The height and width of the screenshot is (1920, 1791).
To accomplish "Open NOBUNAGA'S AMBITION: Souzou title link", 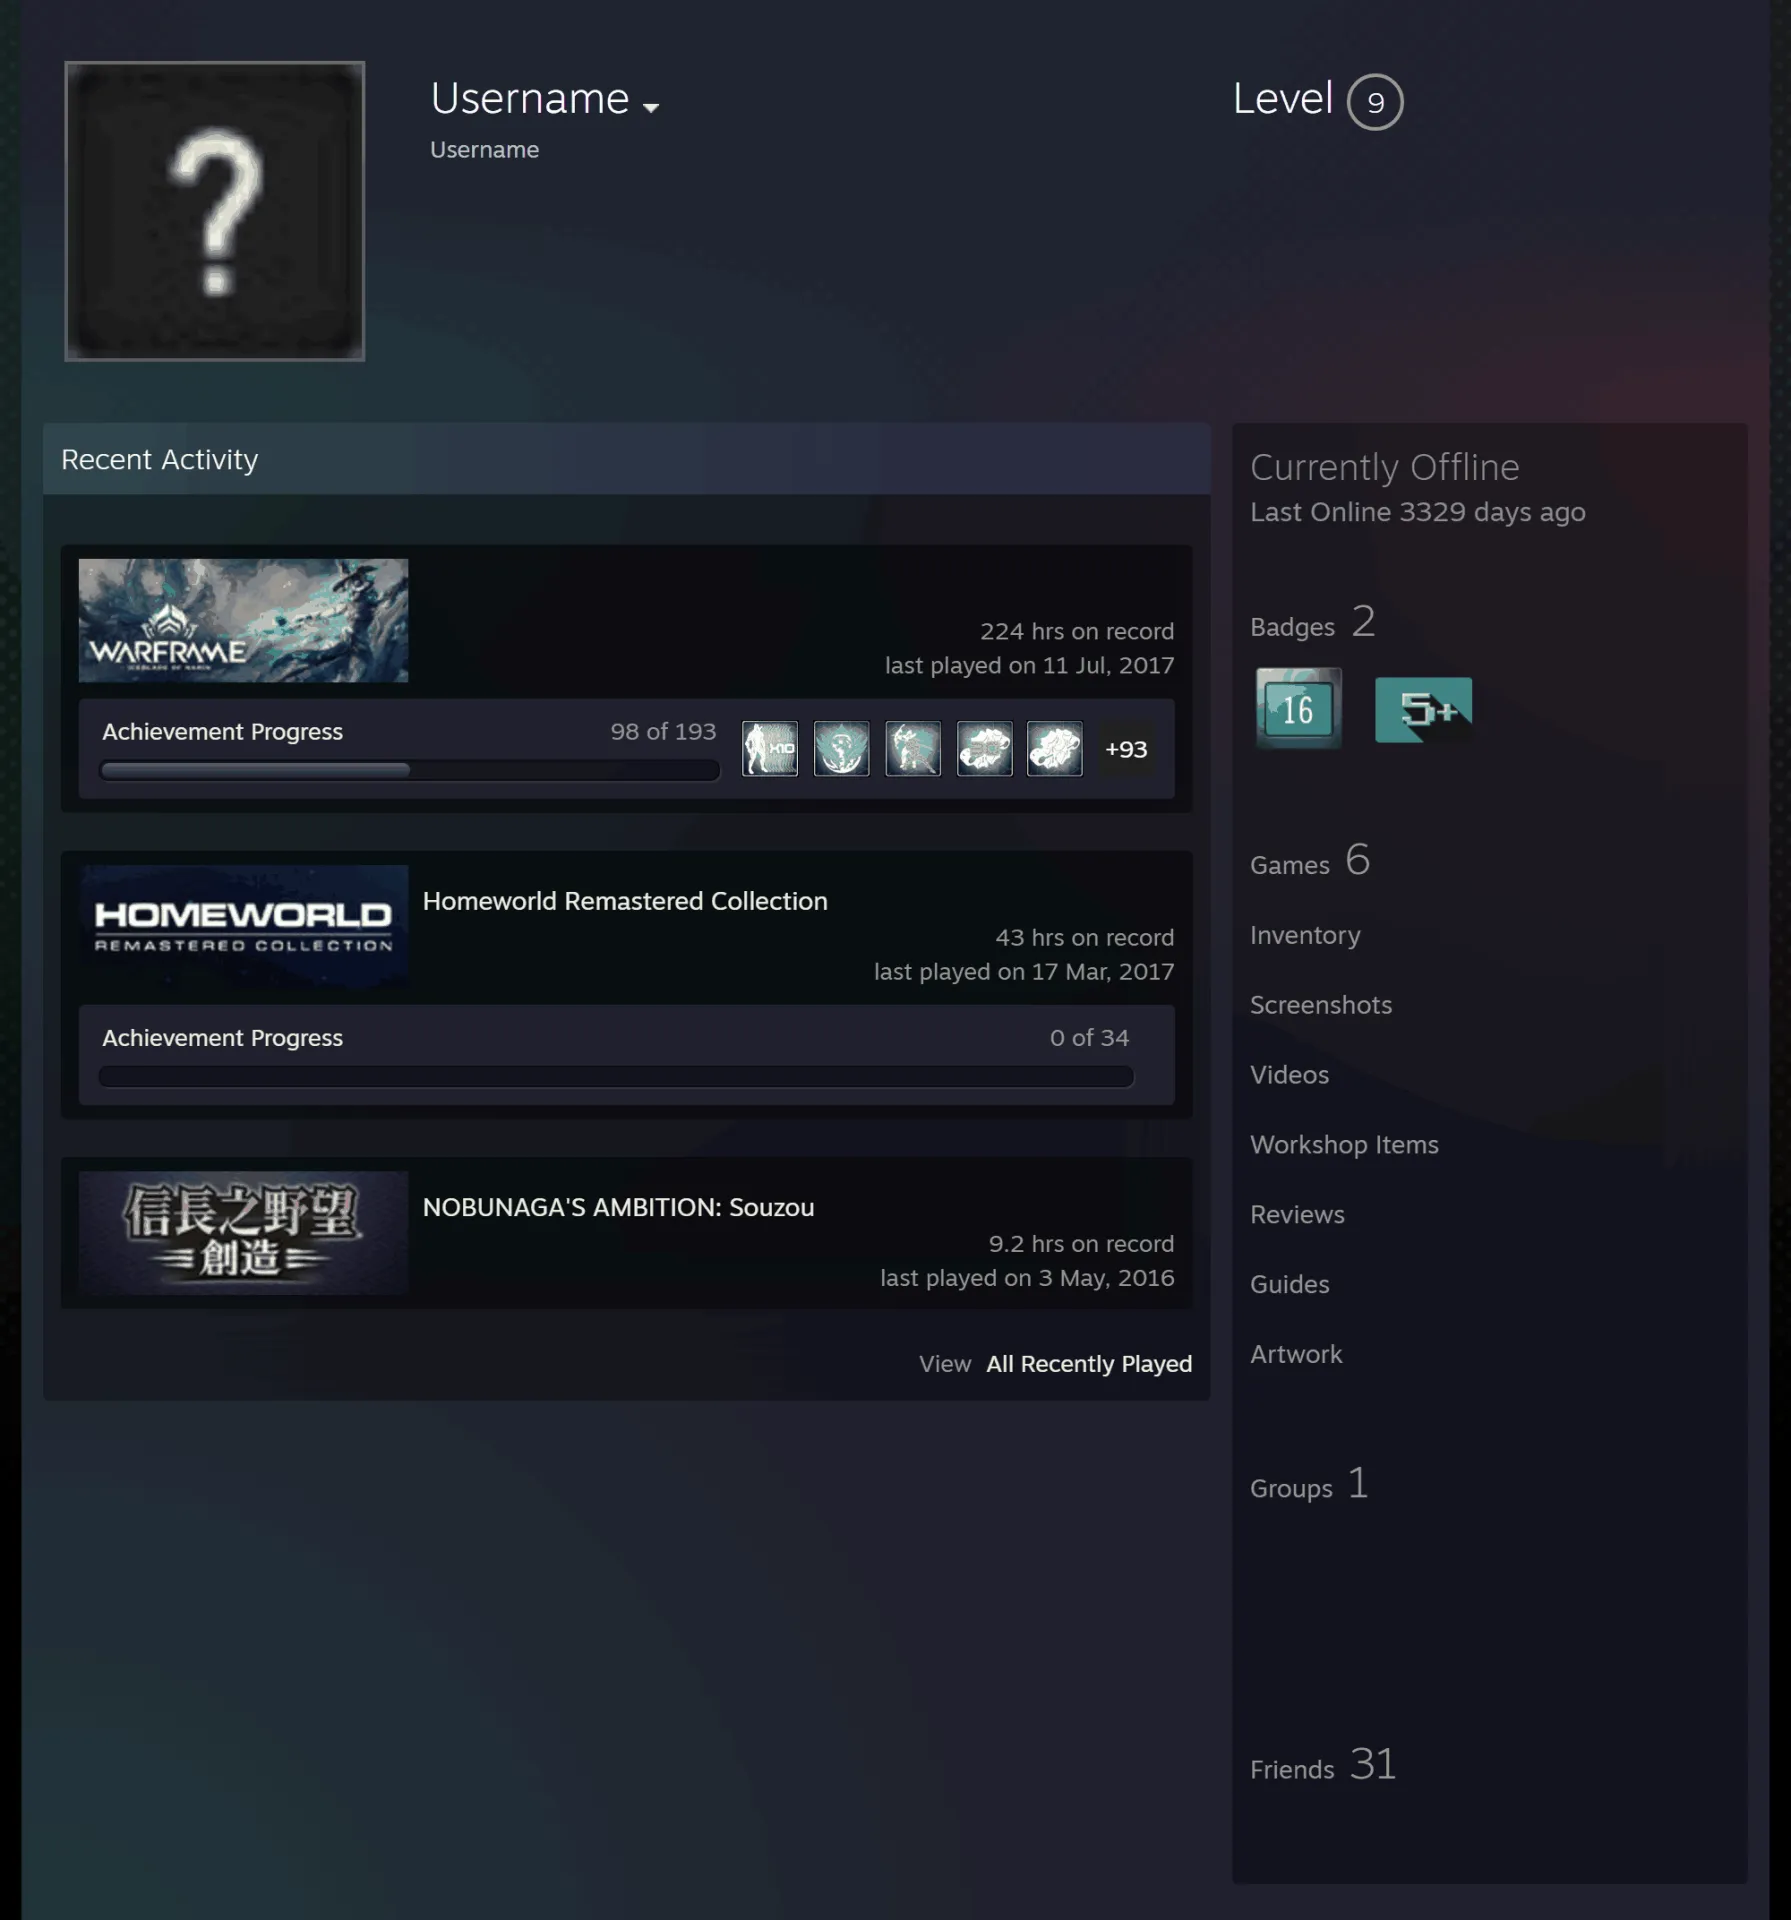I will click(x=618, y=1207).
